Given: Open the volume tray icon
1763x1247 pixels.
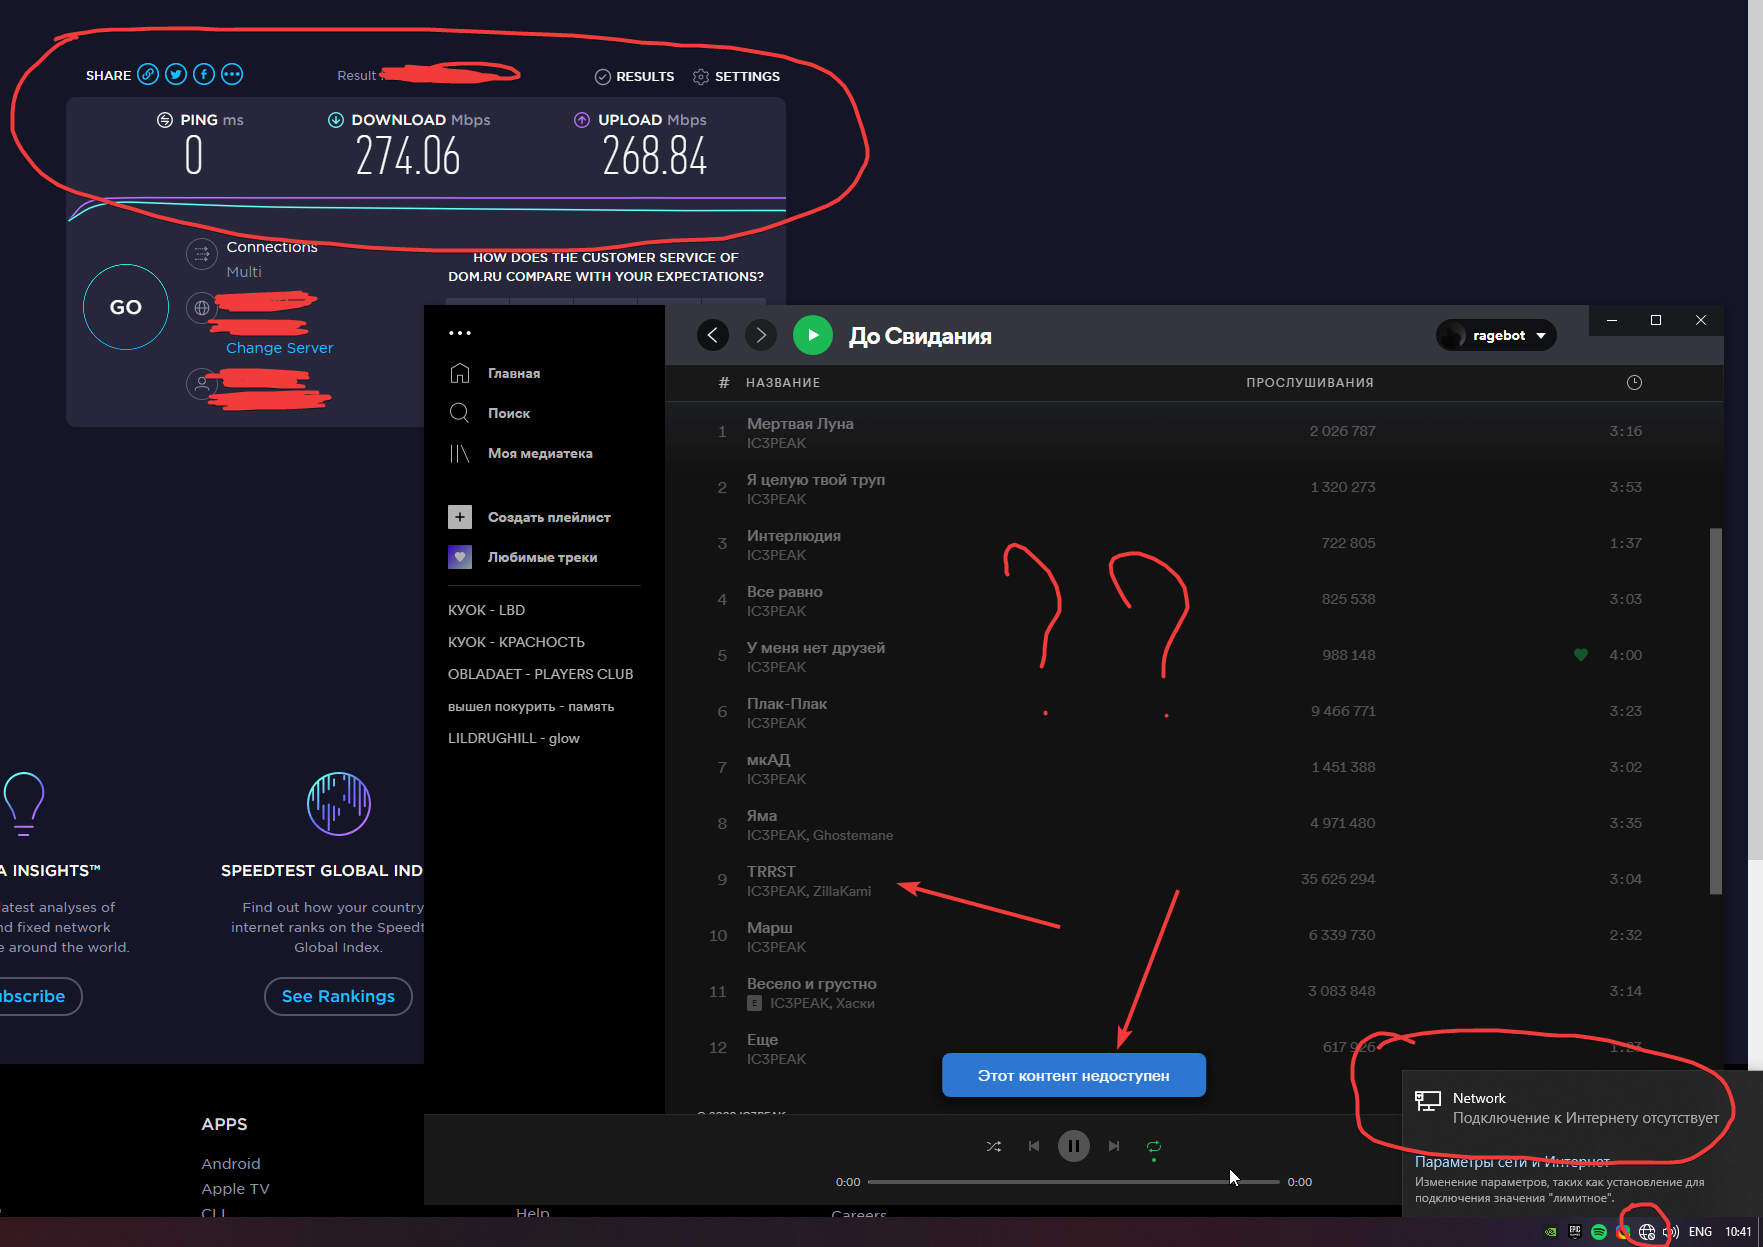Looking at the screenshot, I should pyautogui.click(x=1671, y=1232).
